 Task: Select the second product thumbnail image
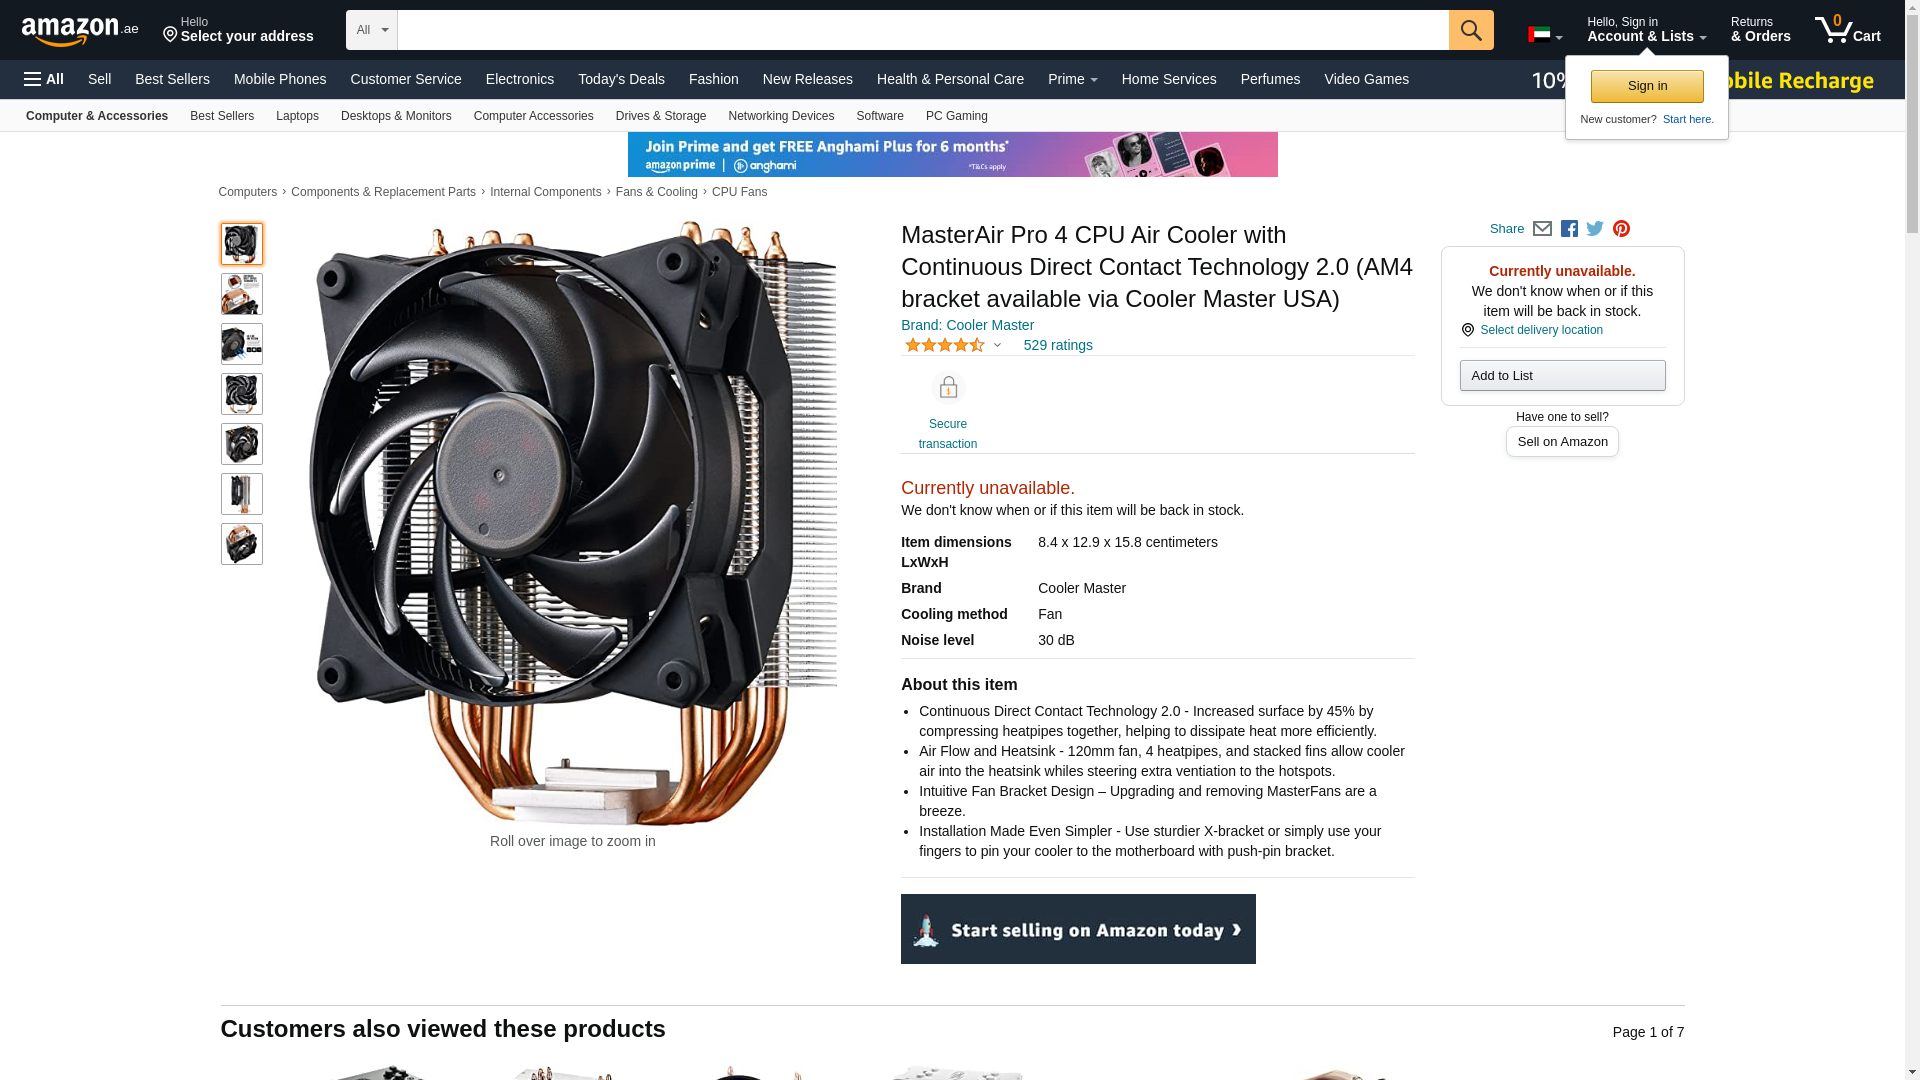tap(242, 294)
